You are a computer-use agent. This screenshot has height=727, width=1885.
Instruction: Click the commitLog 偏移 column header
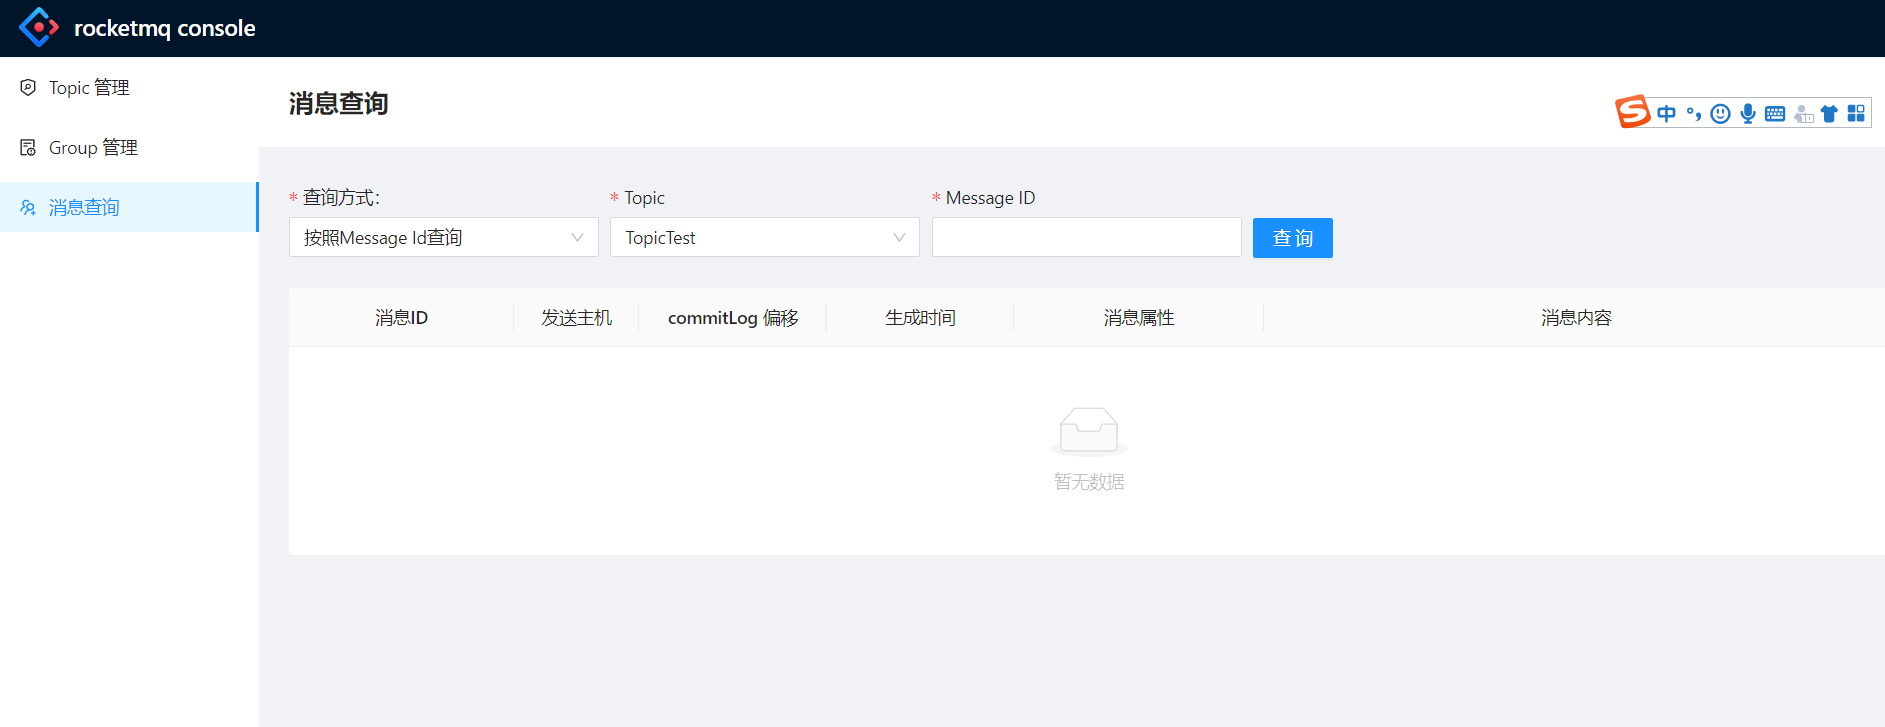click(x=733, y=317)
